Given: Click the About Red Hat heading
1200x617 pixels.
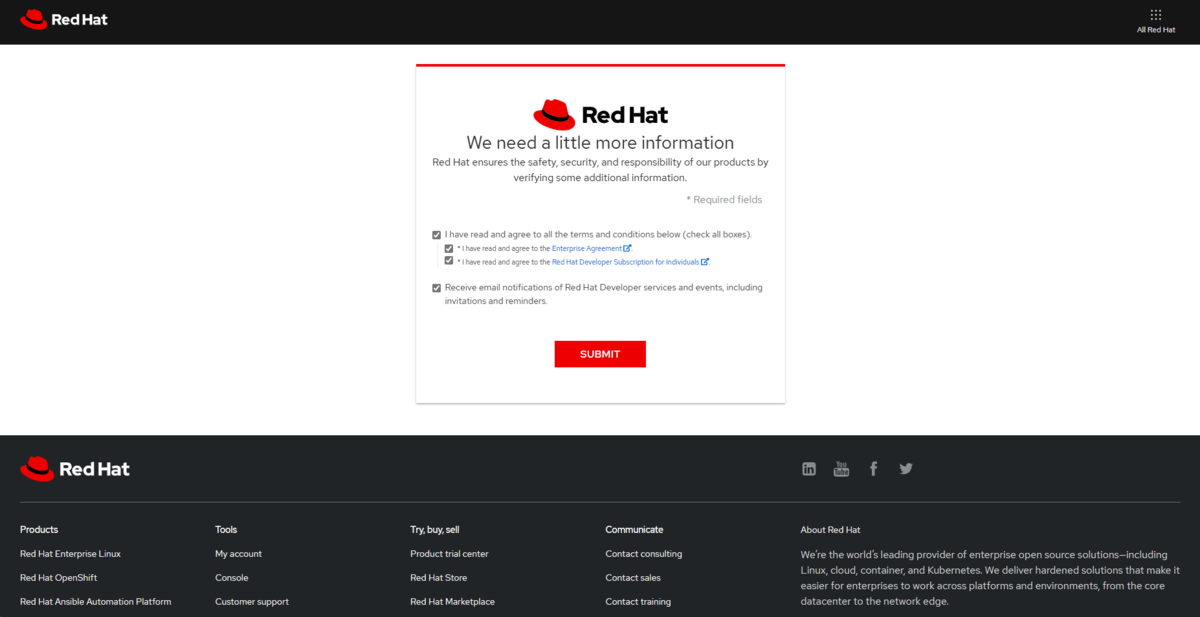Looking at the screenshot, I should pos(830,530).
